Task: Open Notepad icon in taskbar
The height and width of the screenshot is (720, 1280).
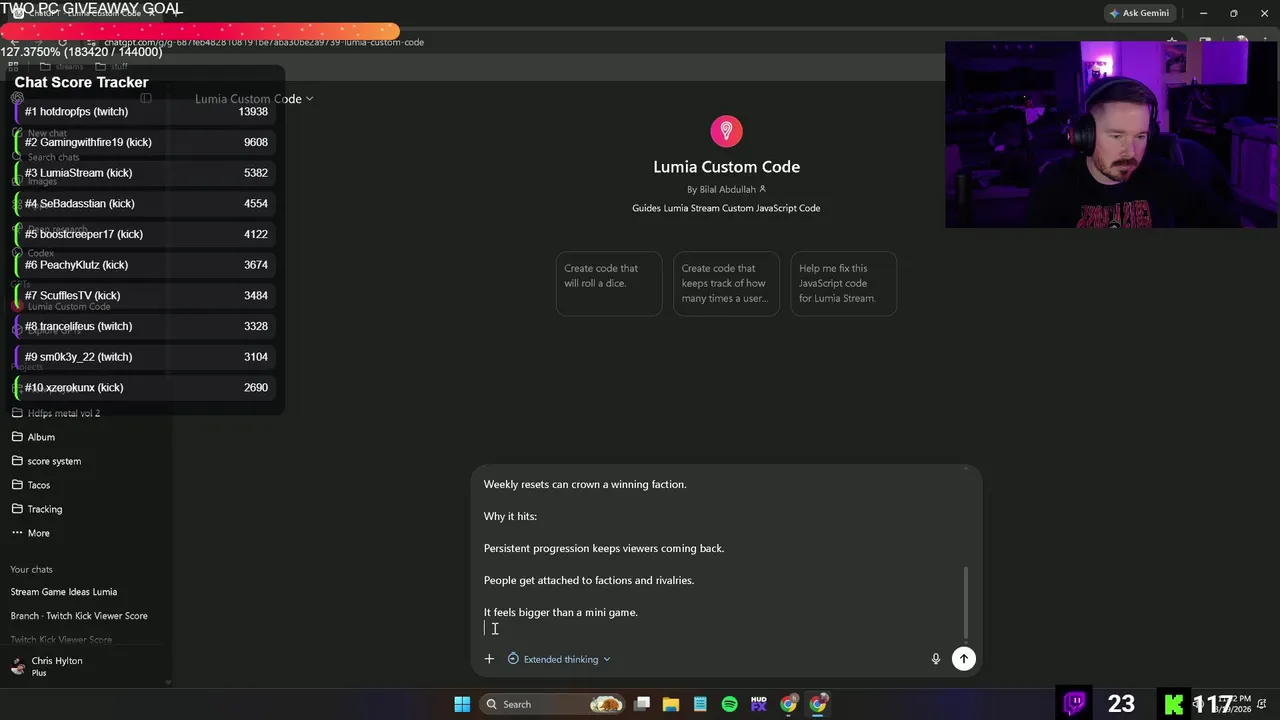Action: [700, 704]
